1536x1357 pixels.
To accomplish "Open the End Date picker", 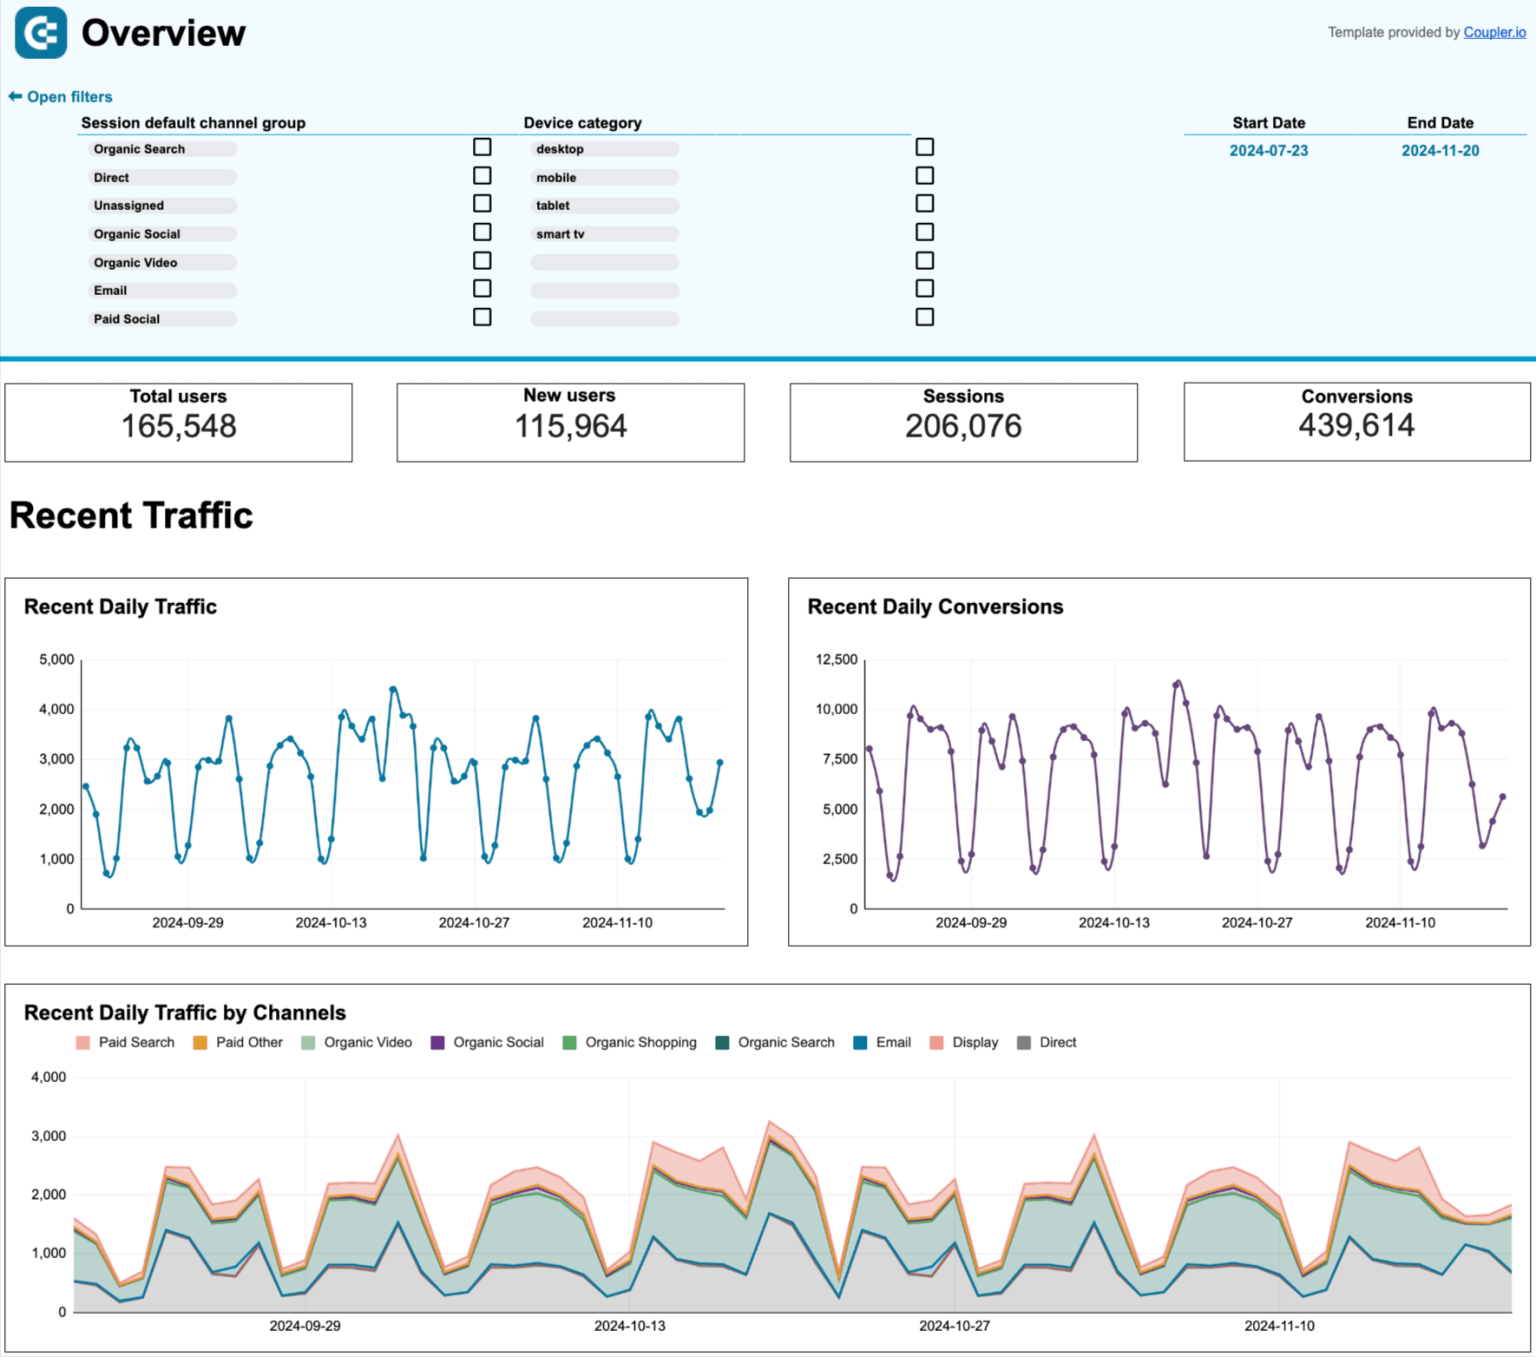I will (1440, 151).
